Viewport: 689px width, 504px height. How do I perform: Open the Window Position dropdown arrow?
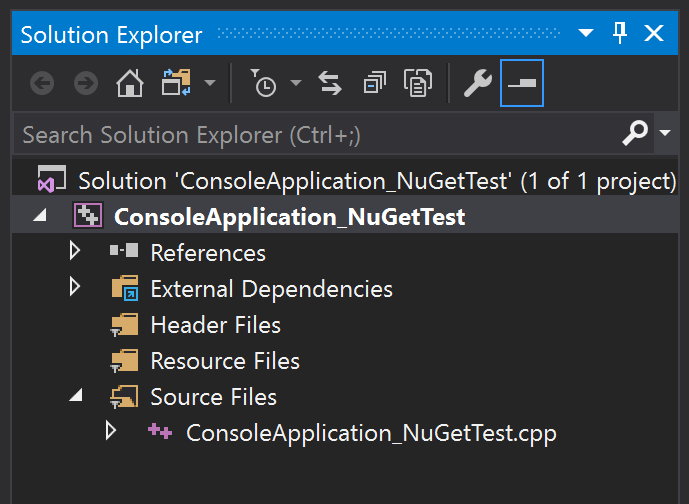pyautogui.click(x=586, y=35)
